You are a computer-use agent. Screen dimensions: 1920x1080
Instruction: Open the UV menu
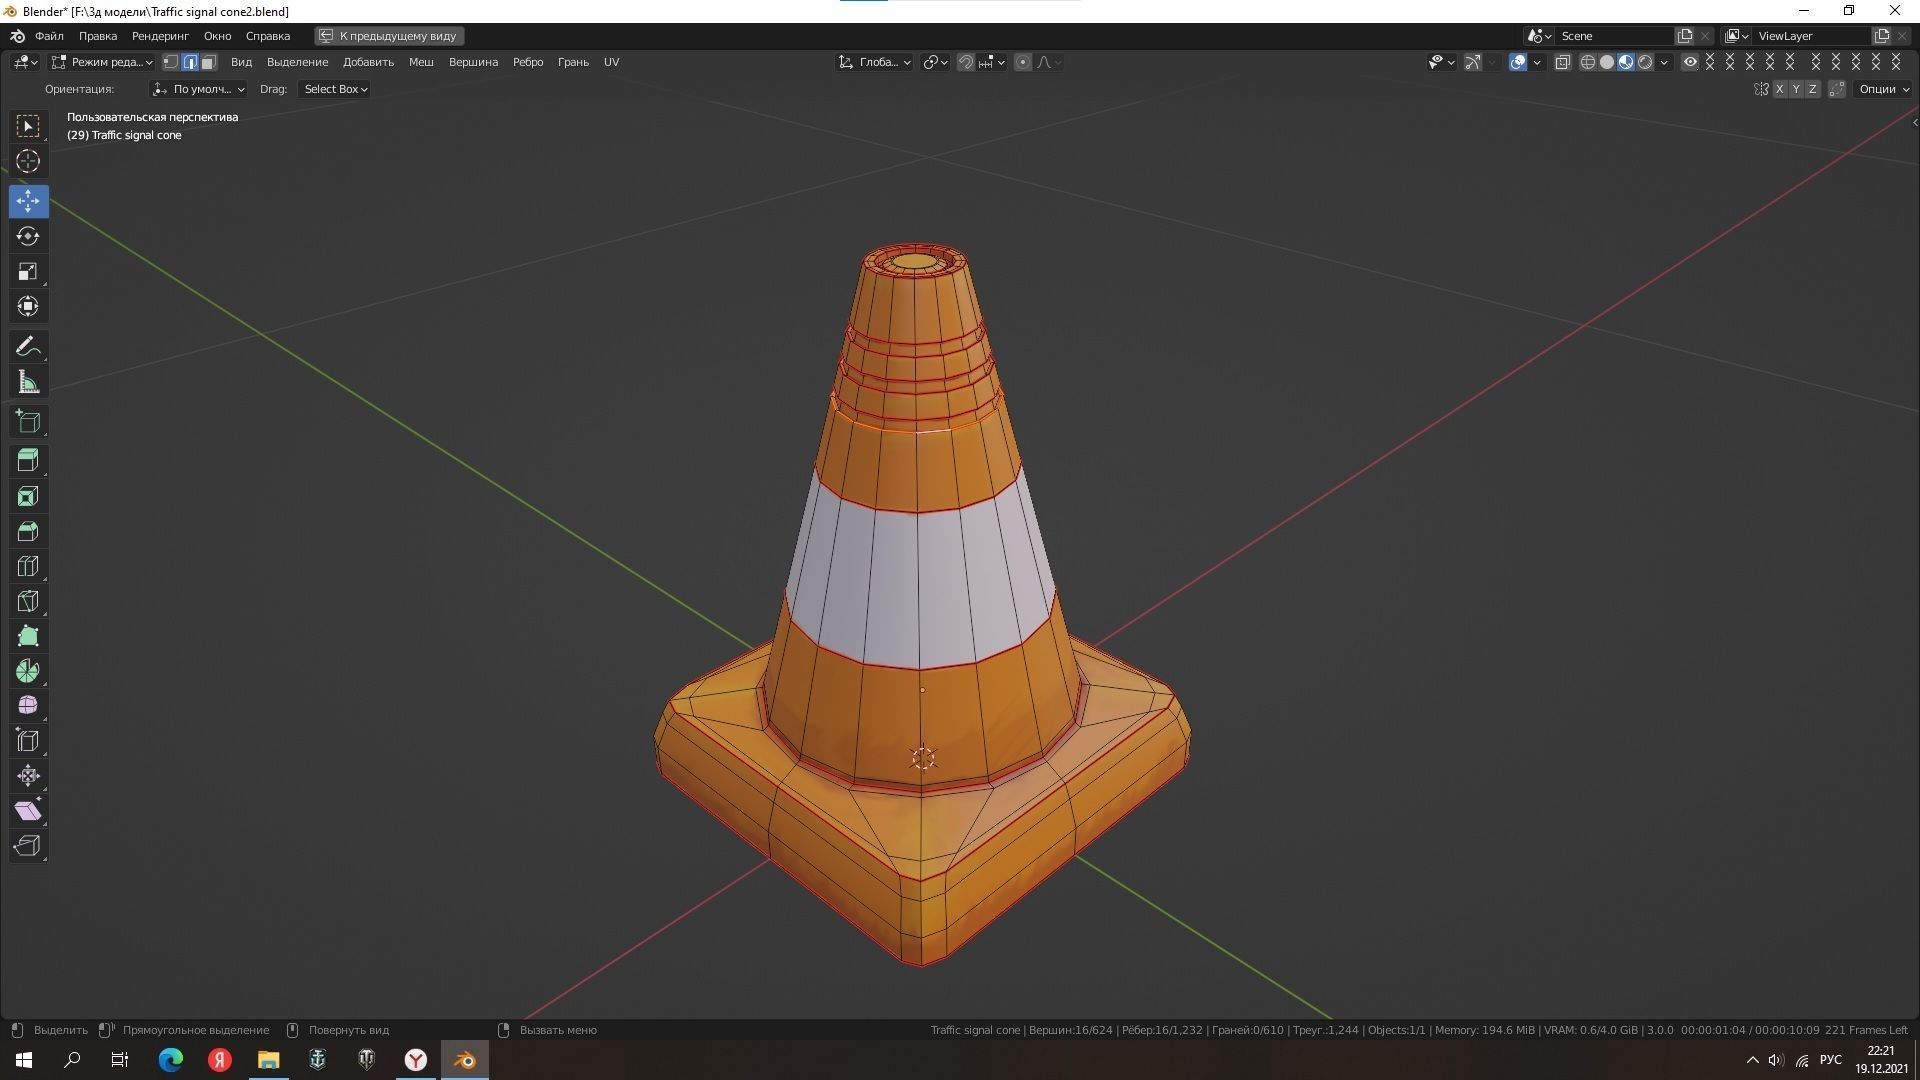coord(611,62)
